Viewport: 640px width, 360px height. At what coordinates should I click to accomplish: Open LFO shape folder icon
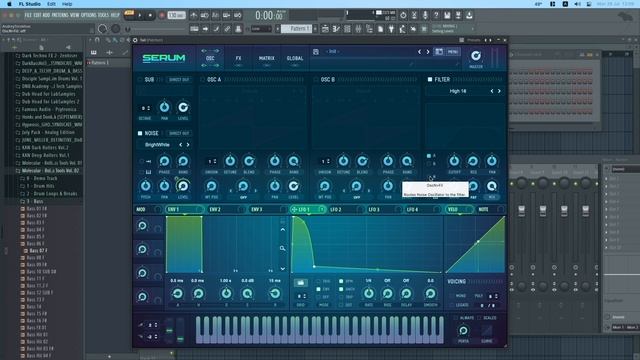[x=300, y=282]
